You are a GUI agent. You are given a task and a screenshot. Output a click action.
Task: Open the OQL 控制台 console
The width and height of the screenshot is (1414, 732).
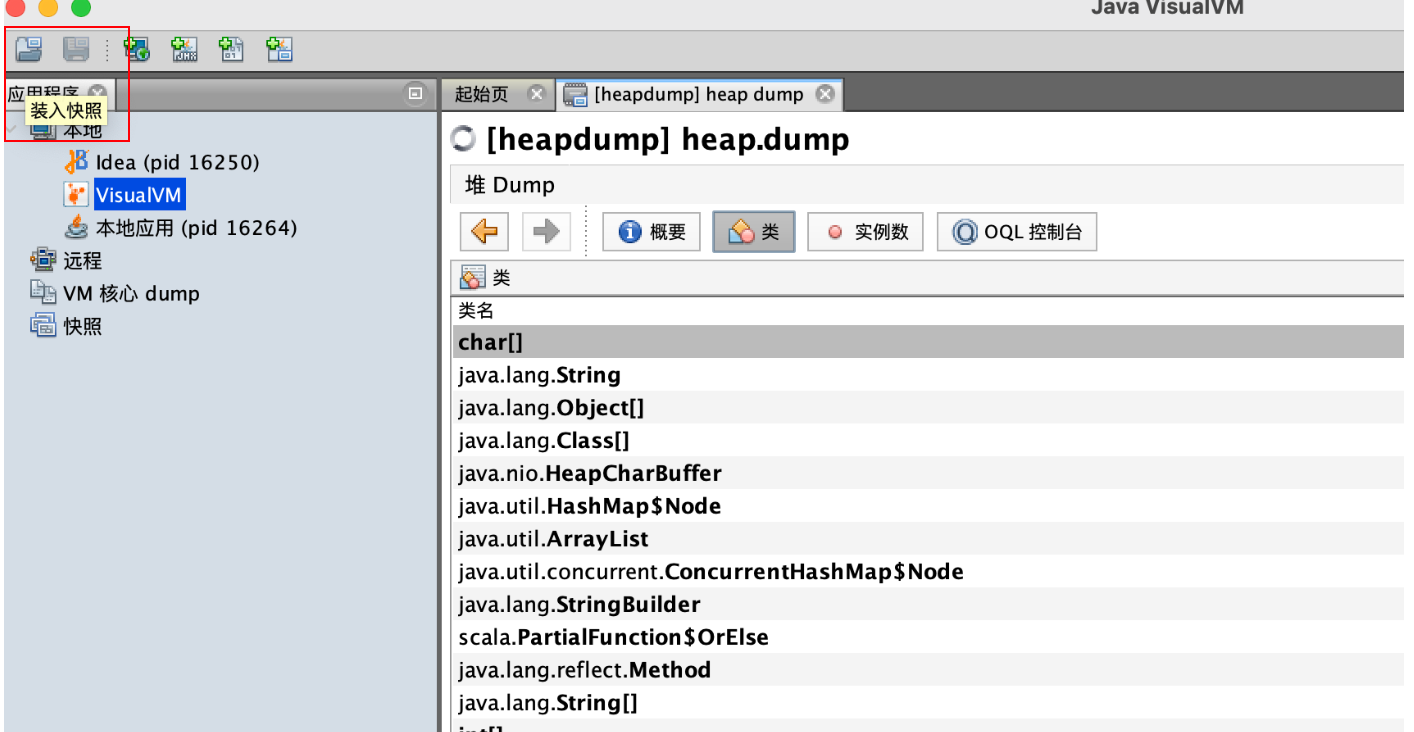(x=1017, y=232)
